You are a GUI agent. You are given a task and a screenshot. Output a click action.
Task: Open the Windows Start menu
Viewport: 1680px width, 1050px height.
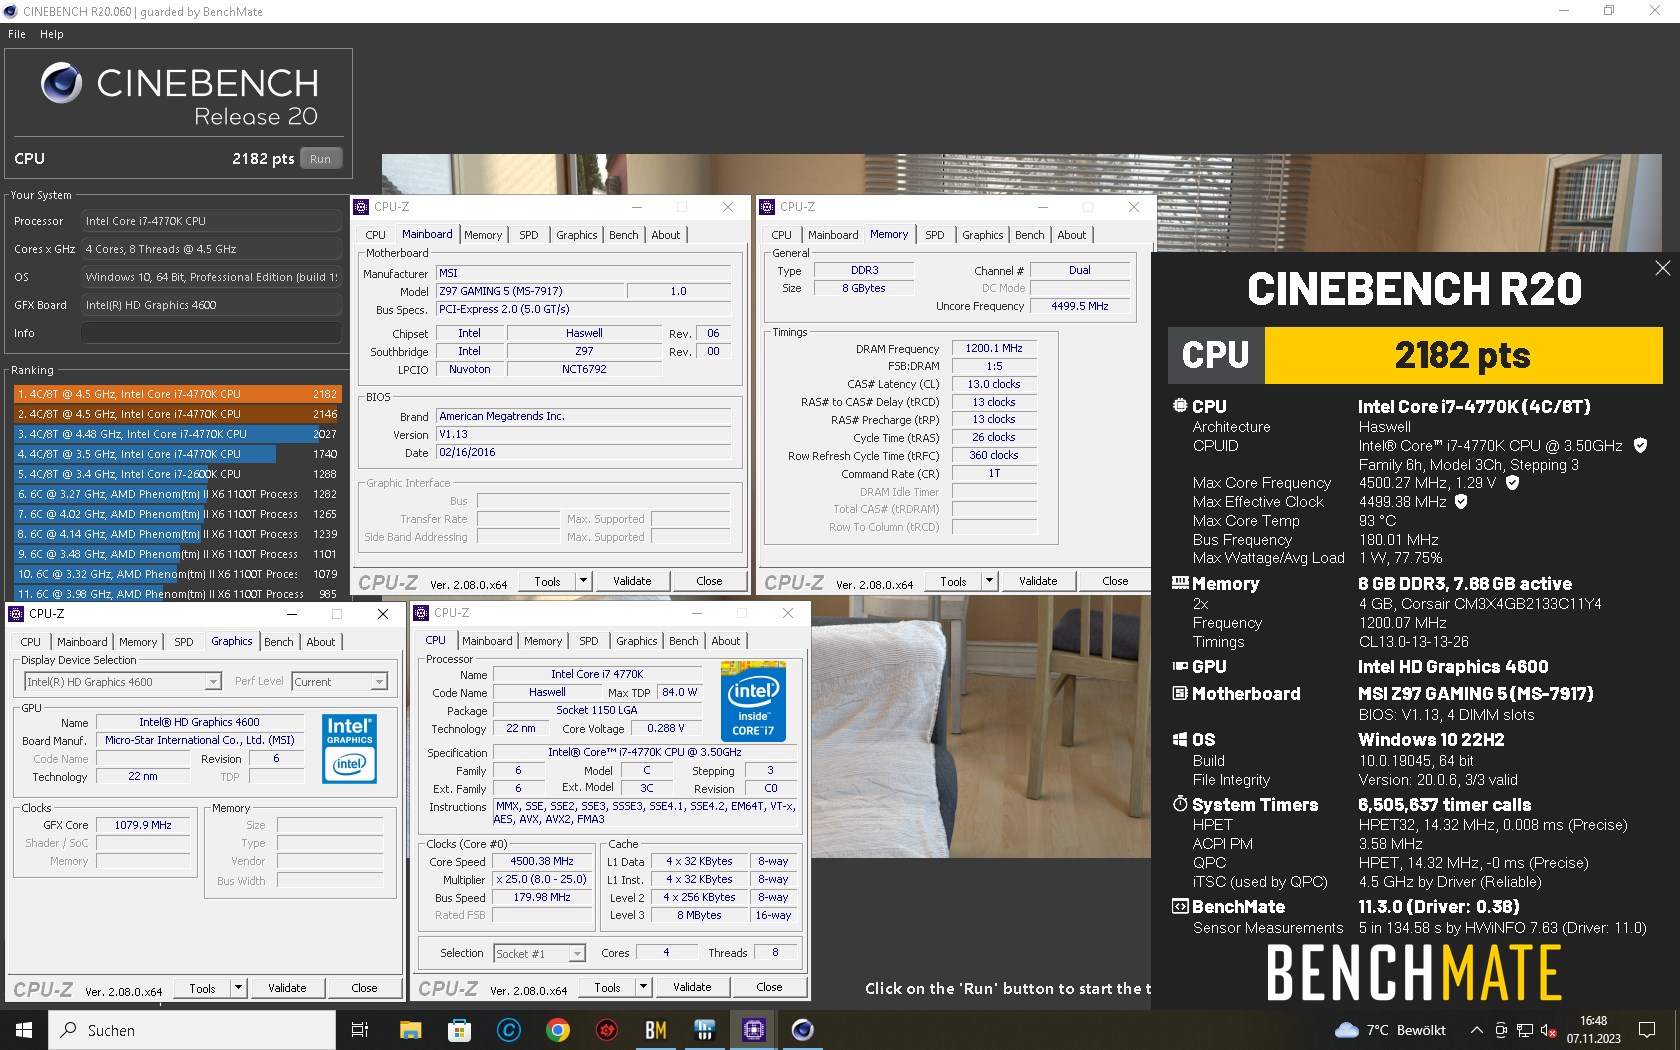click(x=24, y=1030)
